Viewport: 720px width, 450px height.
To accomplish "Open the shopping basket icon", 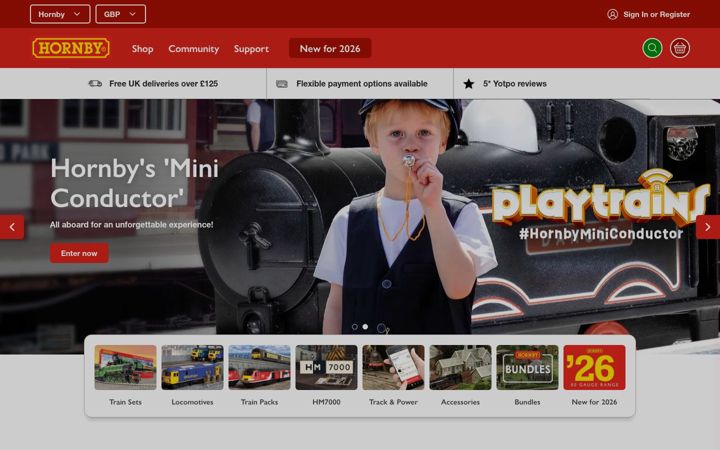I will pyautogui.click(x=680, y=48).
